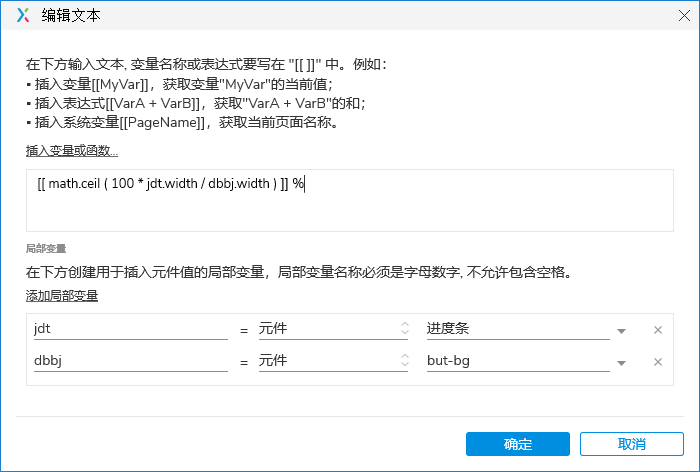Viewport: 700px width, 472px height.
Task: Select the 进度条 widget field
Action: 518,329
